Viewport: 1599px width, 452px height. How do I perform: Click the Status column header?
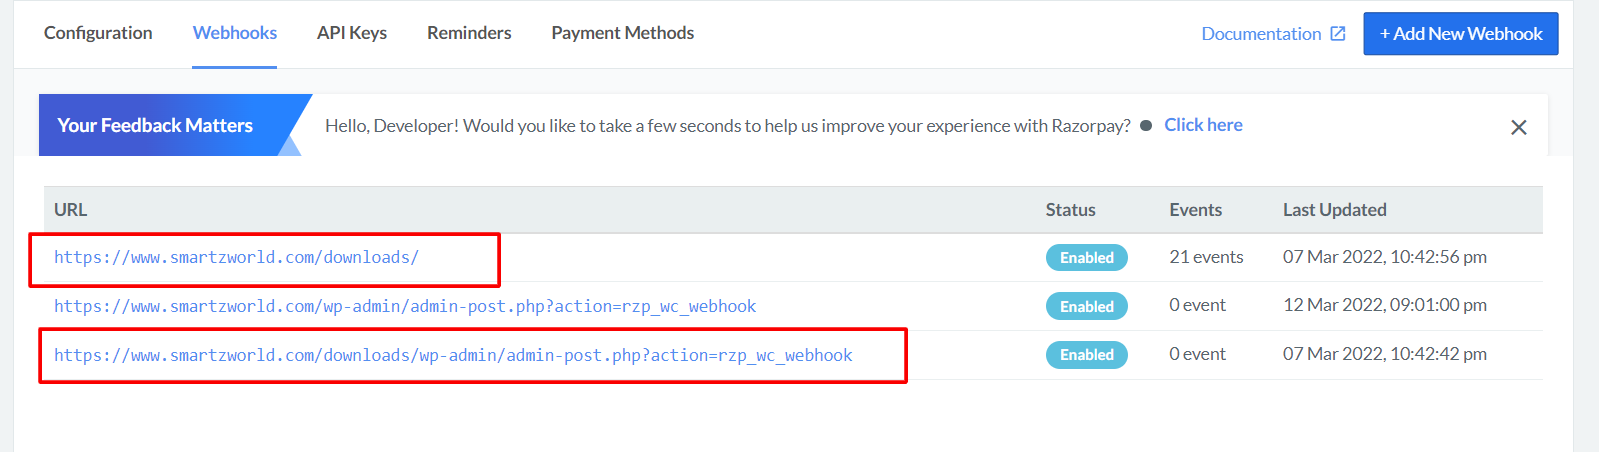coord(1070,210)
